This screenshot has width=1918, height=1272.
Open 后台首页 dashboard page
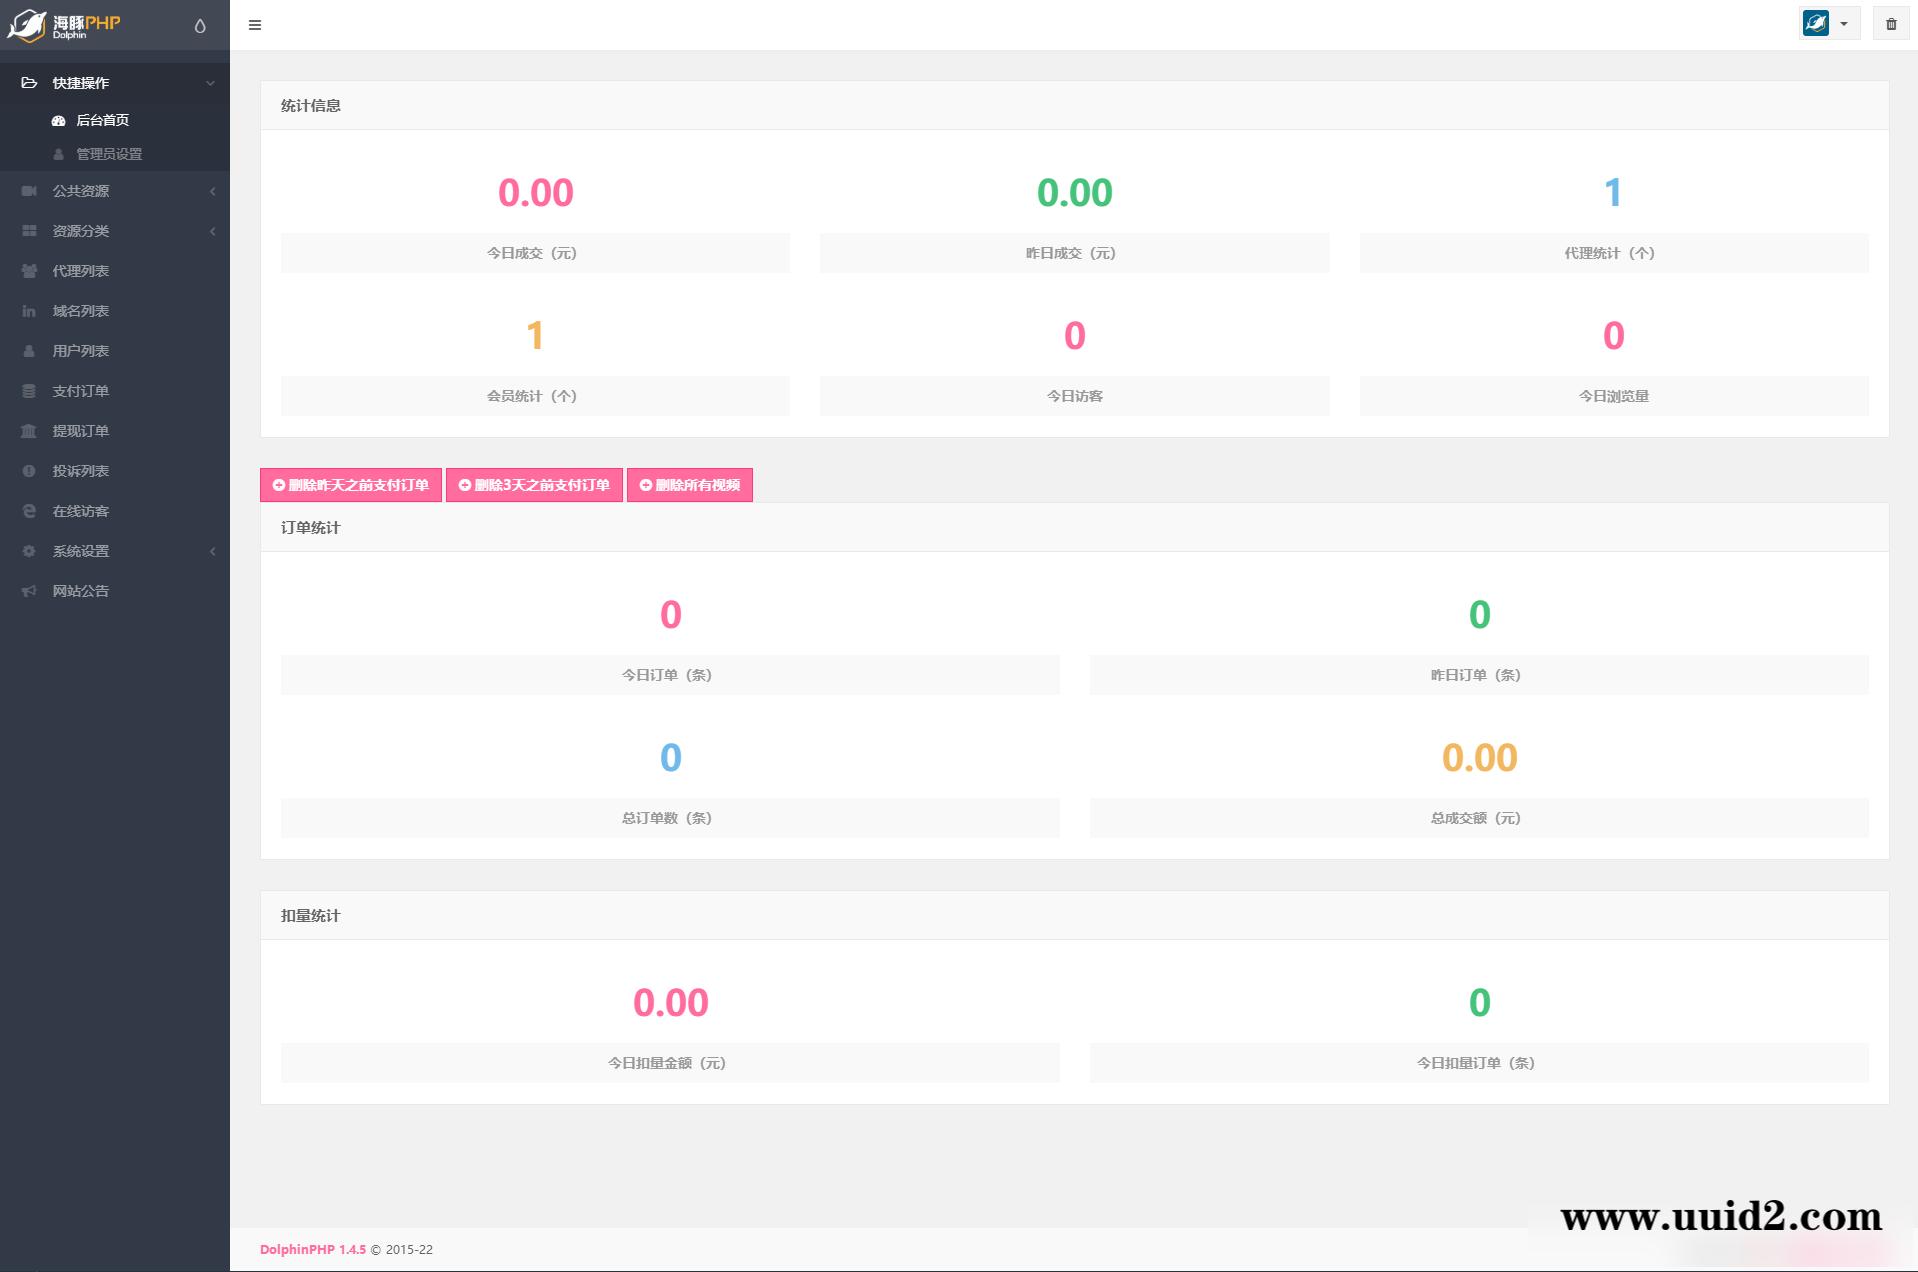(102, 120)
